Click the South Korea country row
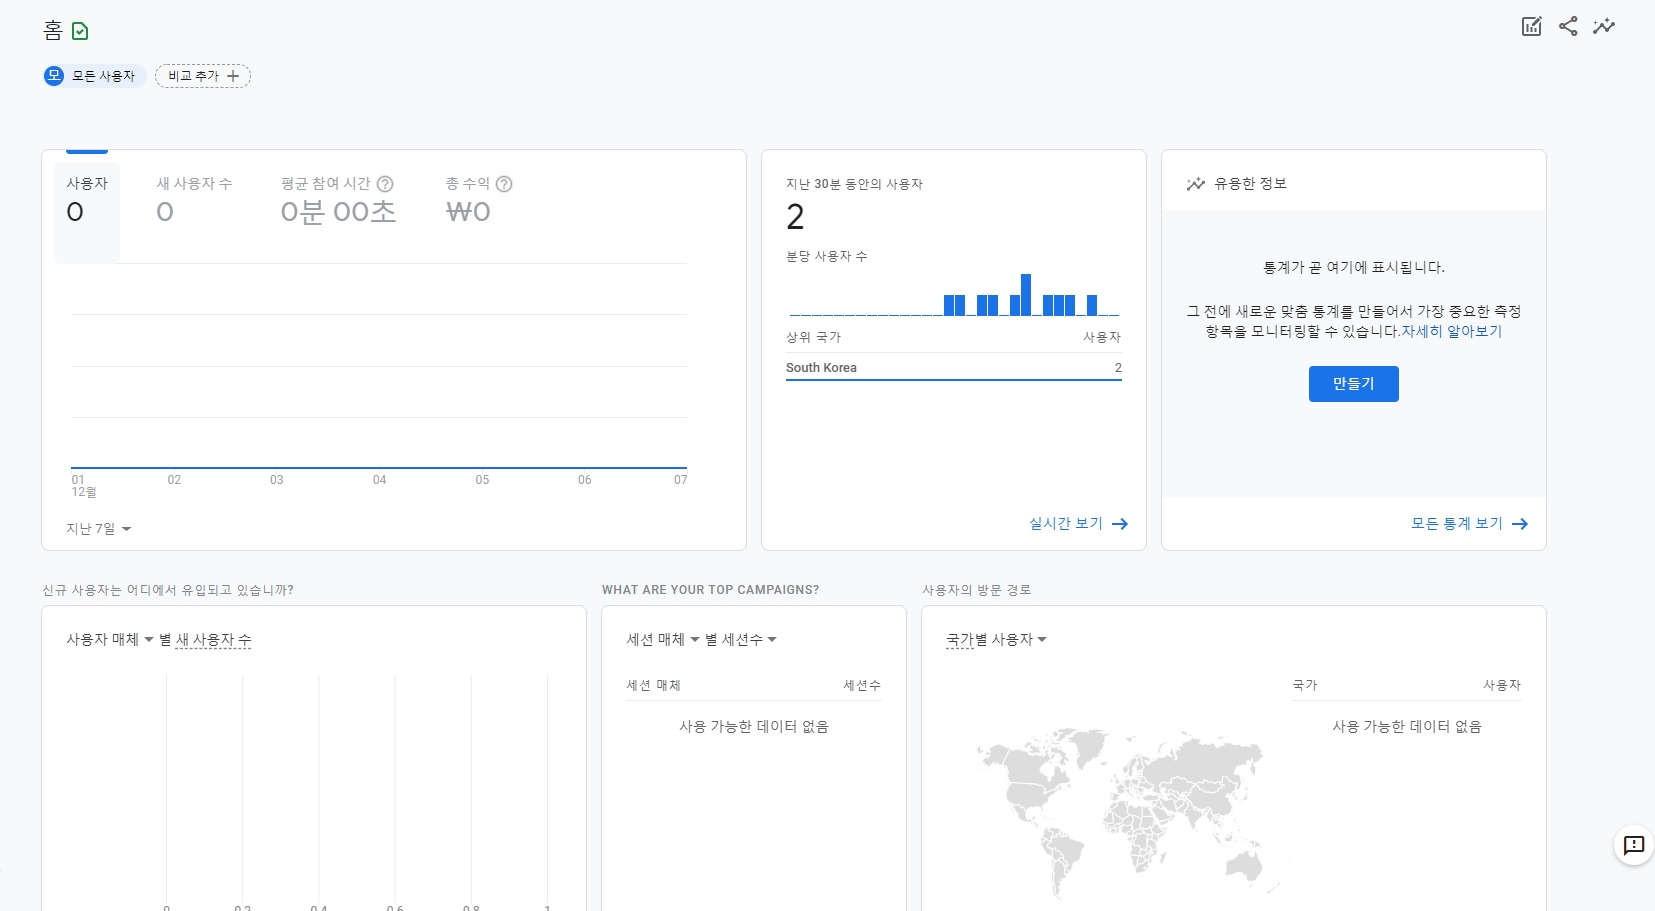The width and height of the screenshot is (1655, 911). tap(954, 368)
